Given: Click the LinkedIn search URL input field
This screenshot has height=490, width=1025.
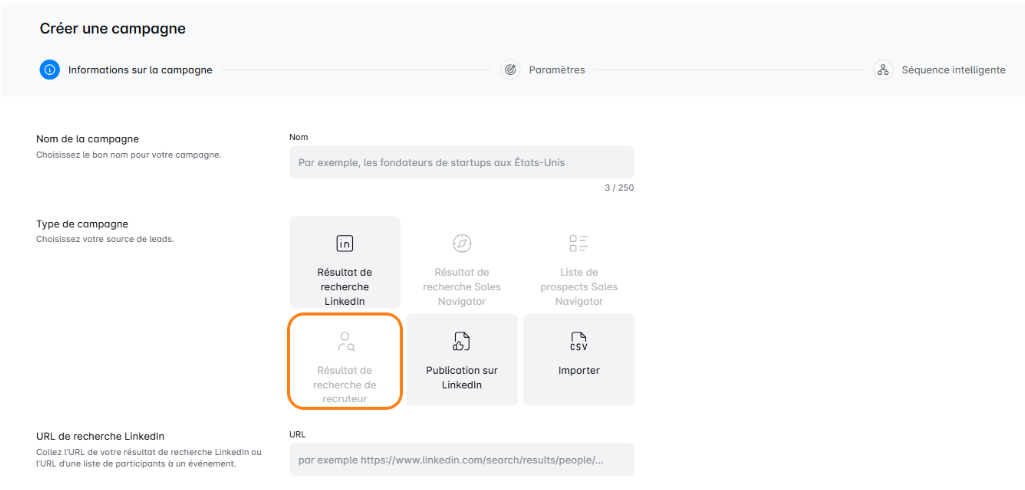Looking at the screenshot, I should [x=461, y=460].
